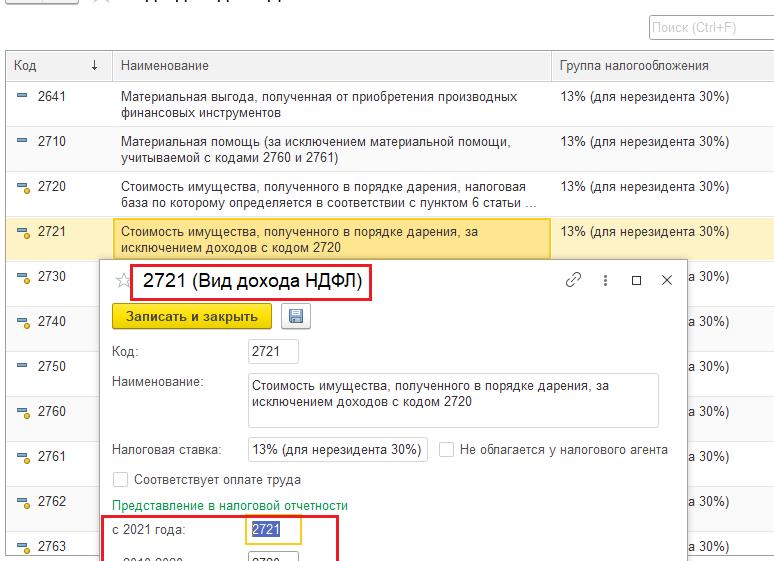Image resolution: width=774 pixels, height=561 pixels.
Task: Save the record with the floppy disk icon
Action: tap(296, 316)
